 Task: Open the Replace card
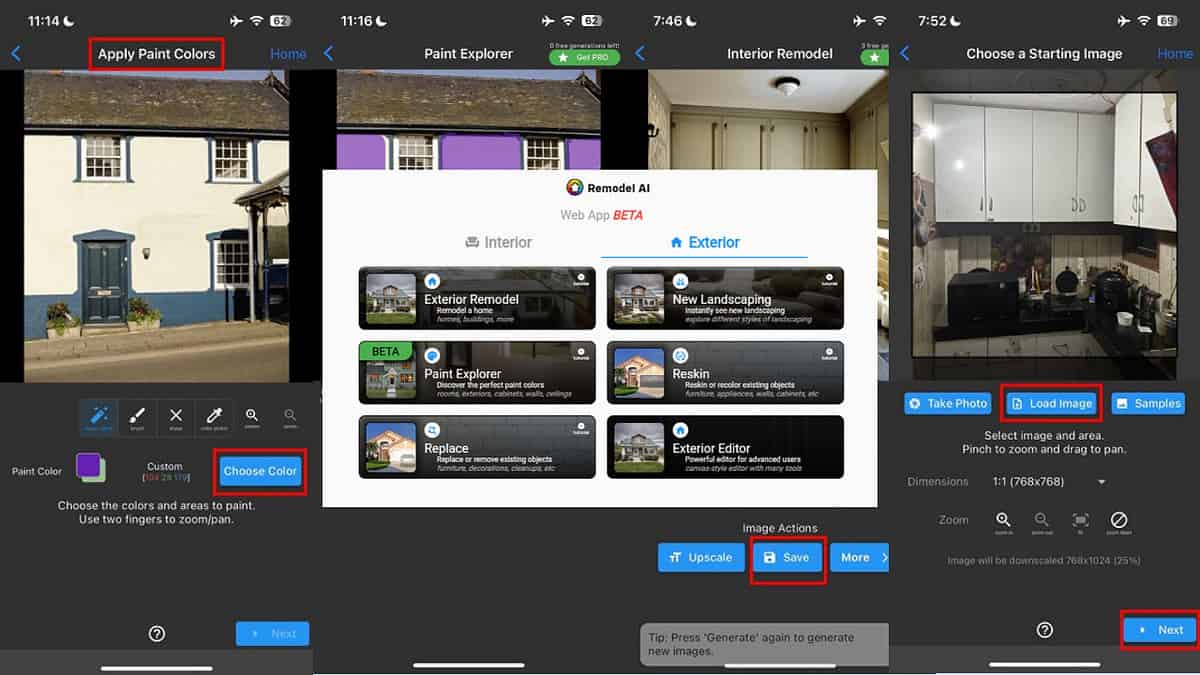click(x=477, y=447)
